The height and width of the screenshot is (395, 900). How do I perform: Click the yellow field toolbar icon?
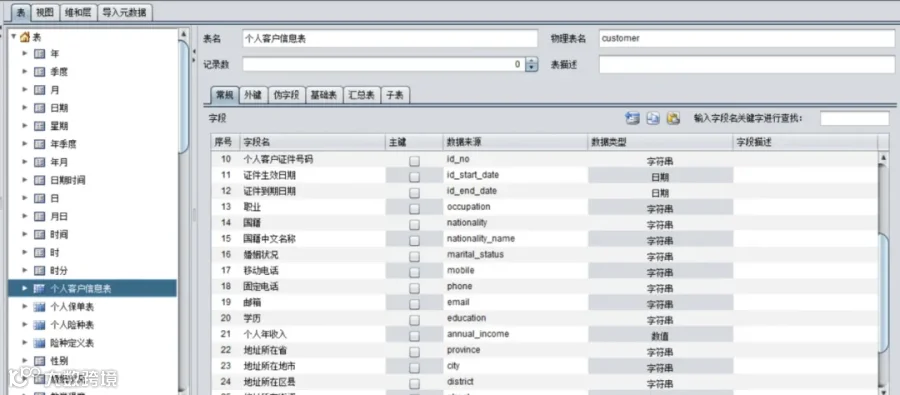673,118
